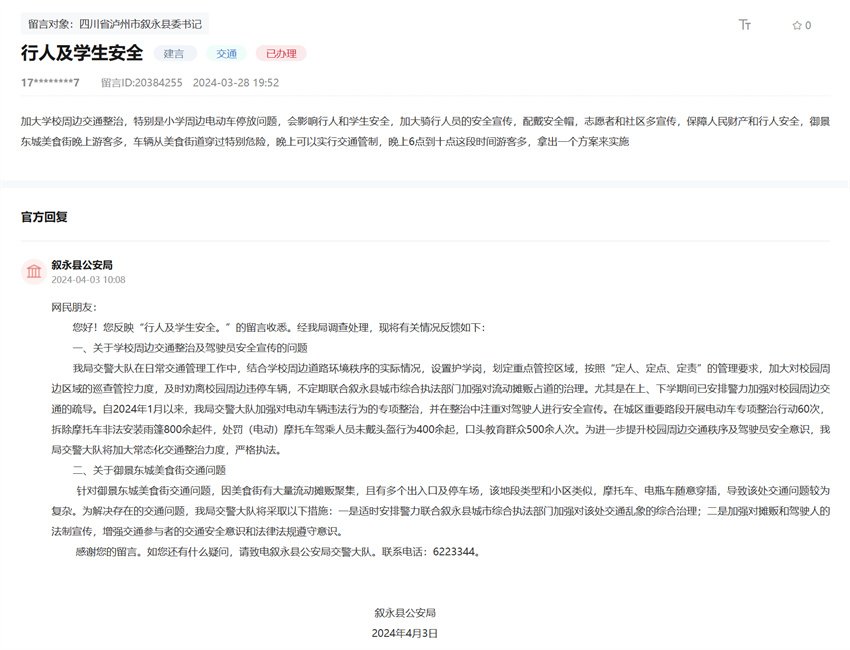This screenshot has height=650, width=850.
Task: Click the 网民朋友 greeting line
Action: pyautogui.click(x=75, y=307)
